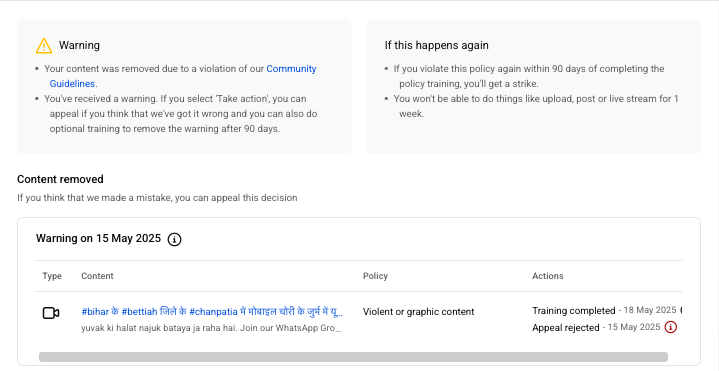Screen dimensions: 719x371
Task: Click 'Training completed' status text
Action: (574, 311)
